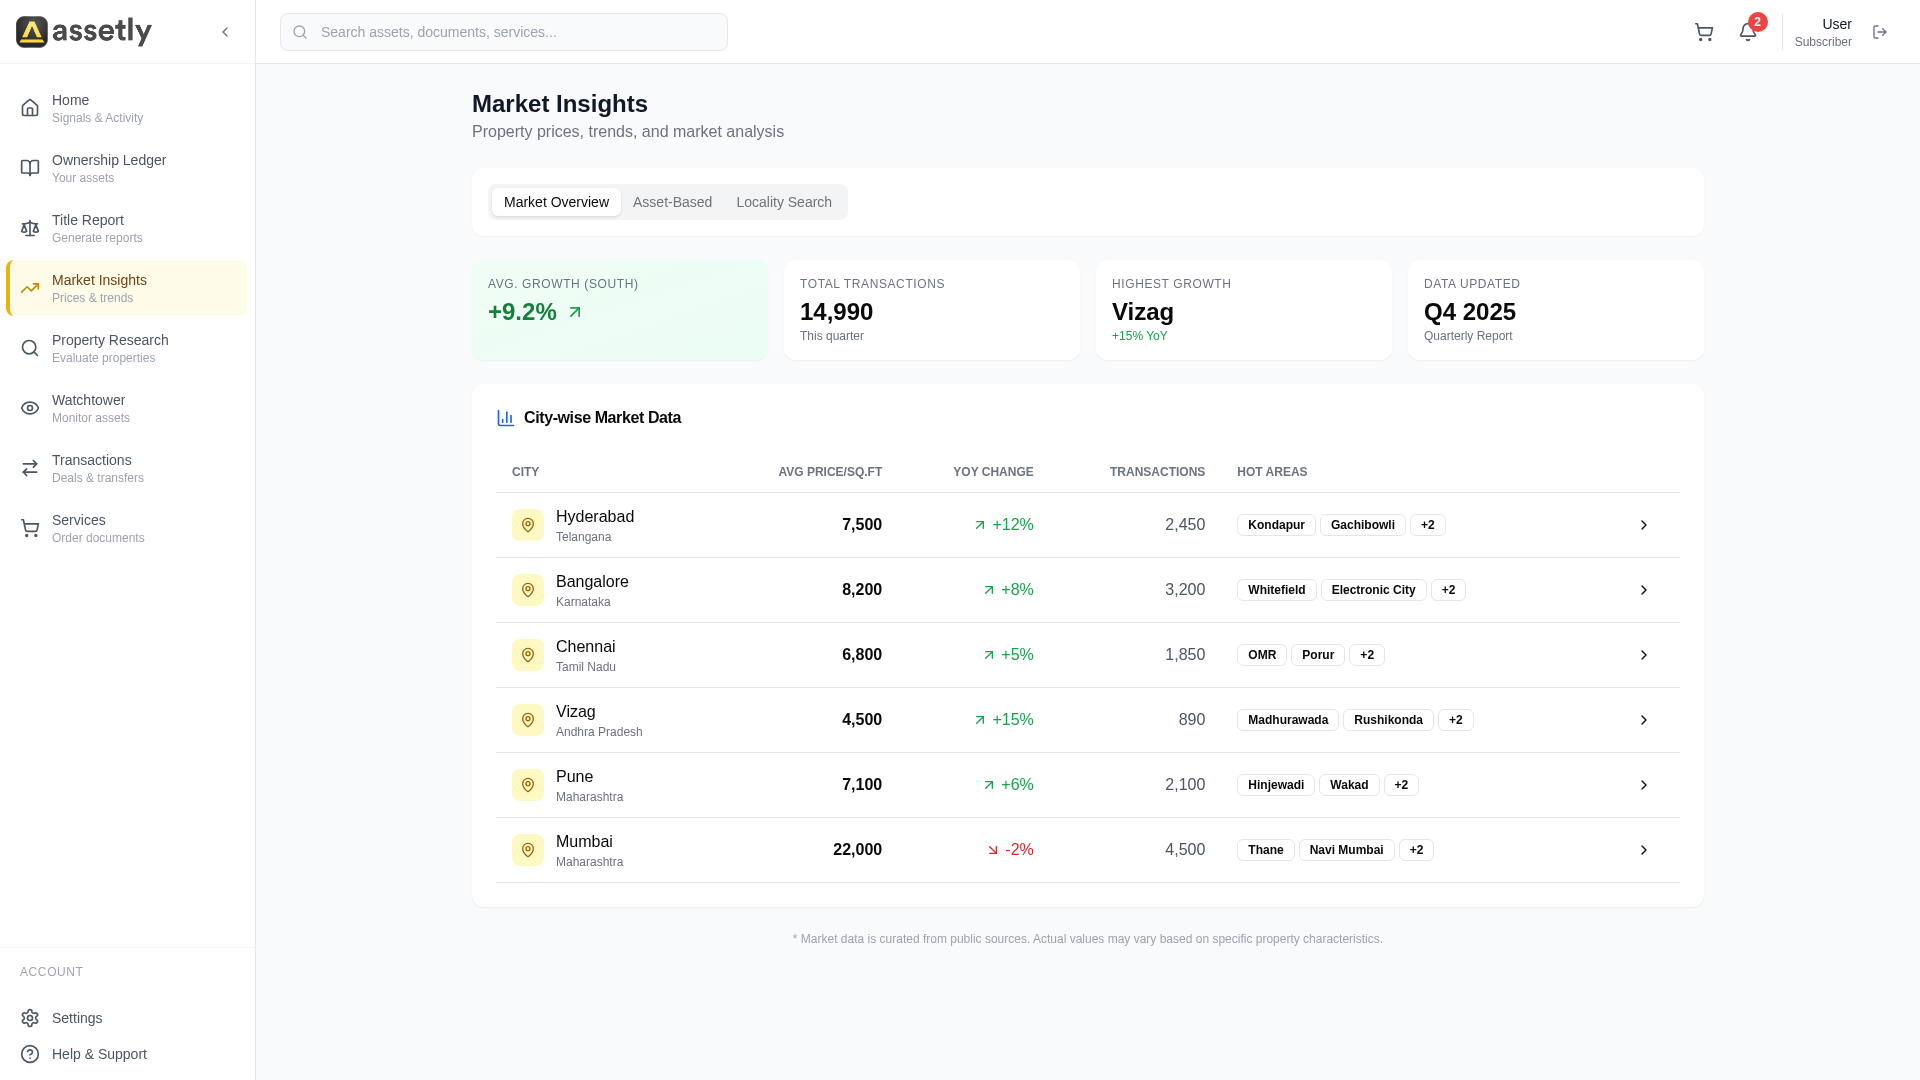Click the asset search input field
This screenshot has width=1920, height=1080.
503,32
